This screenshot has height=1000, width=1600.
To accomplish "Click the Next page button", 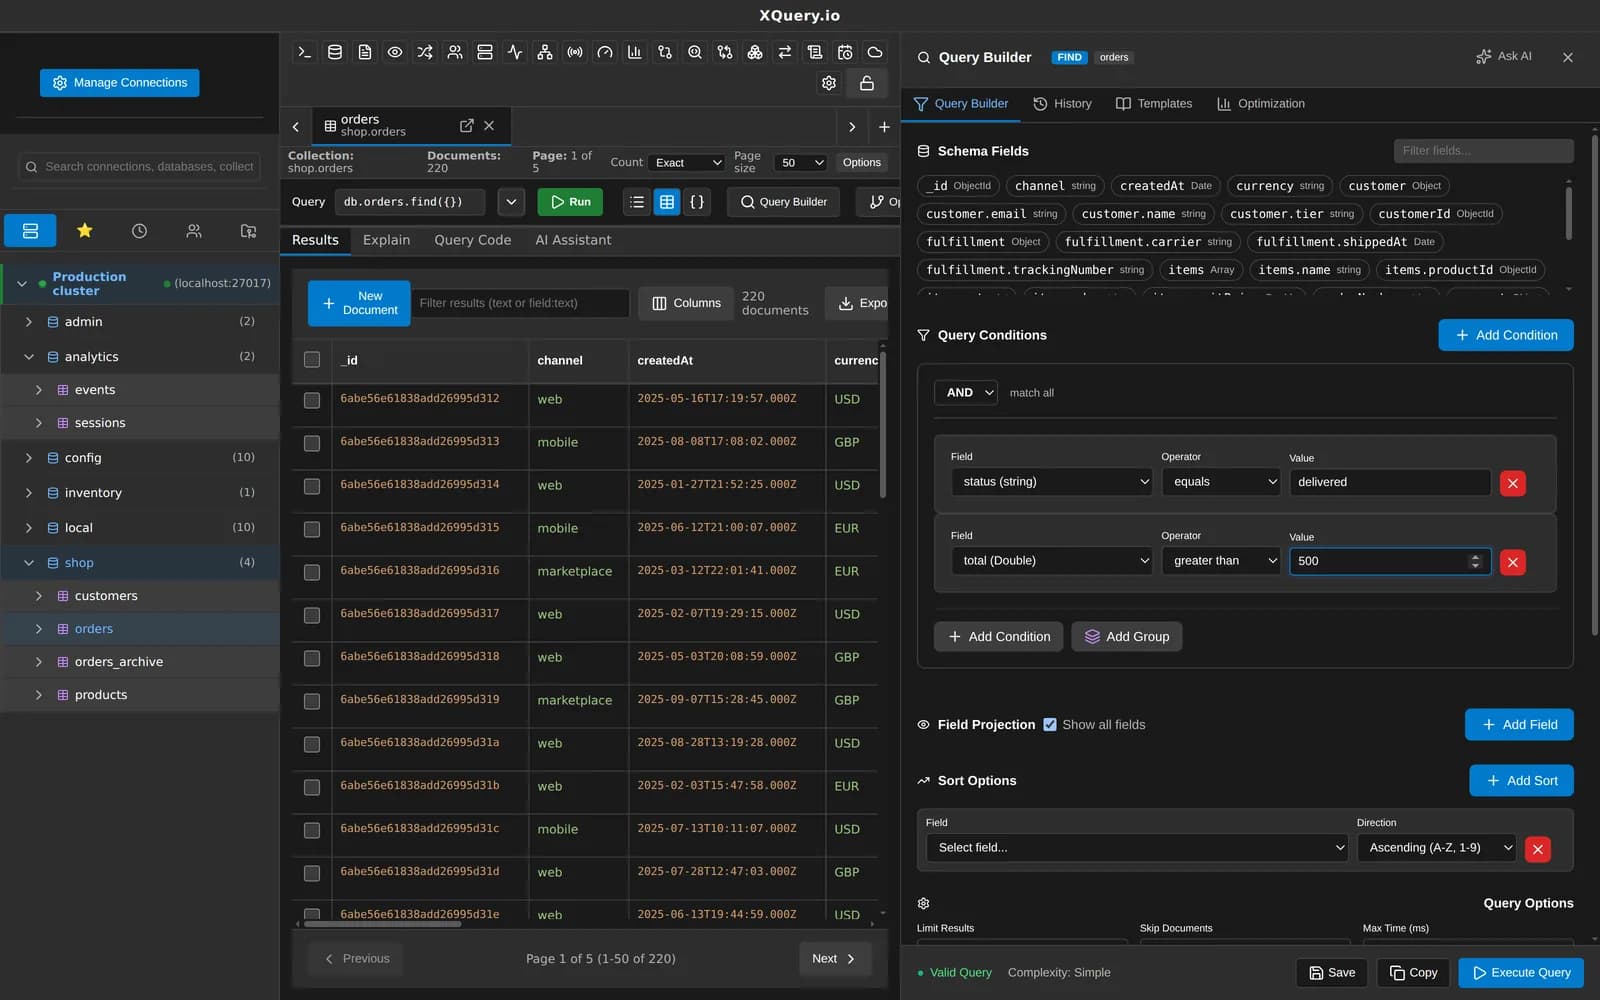I will pyautogui.click(x=835, y=959).
